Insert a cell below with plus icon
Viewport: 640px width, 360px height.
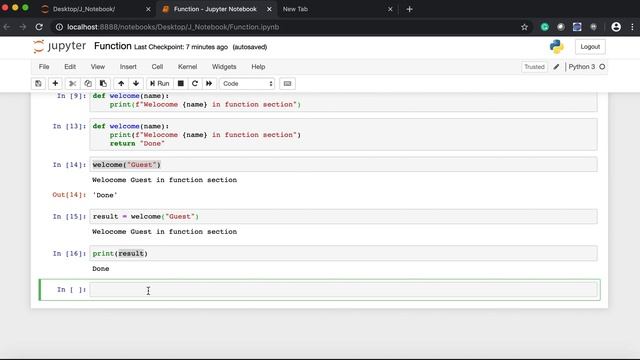[x=55, y=83]
